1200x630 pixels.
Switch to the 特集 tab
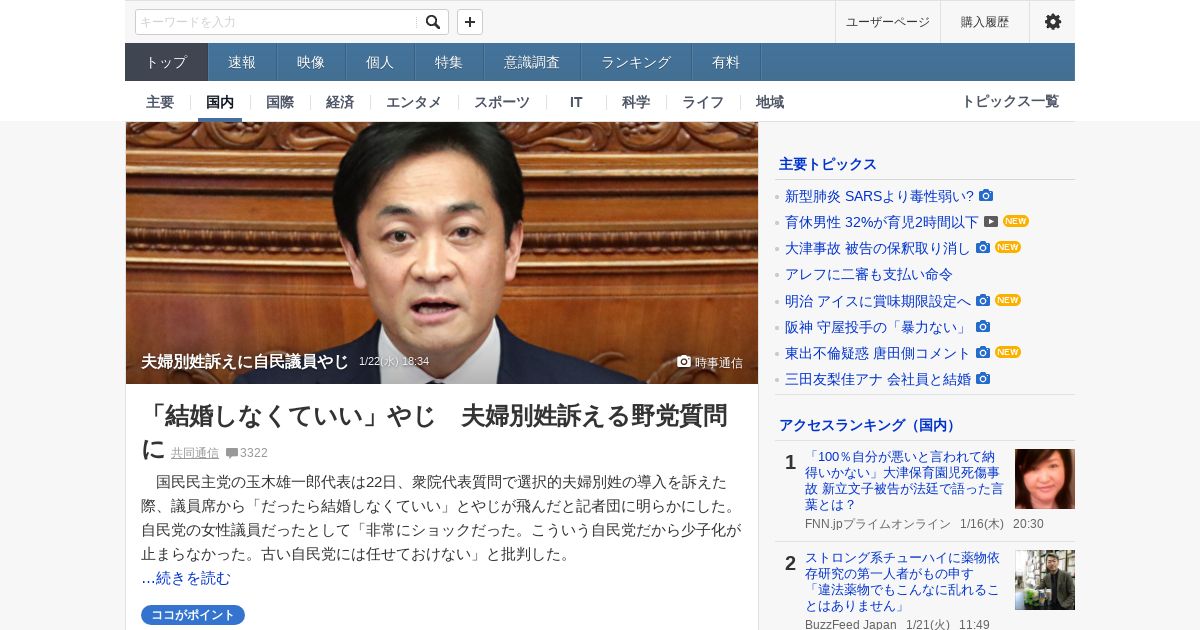pos(449,62)
